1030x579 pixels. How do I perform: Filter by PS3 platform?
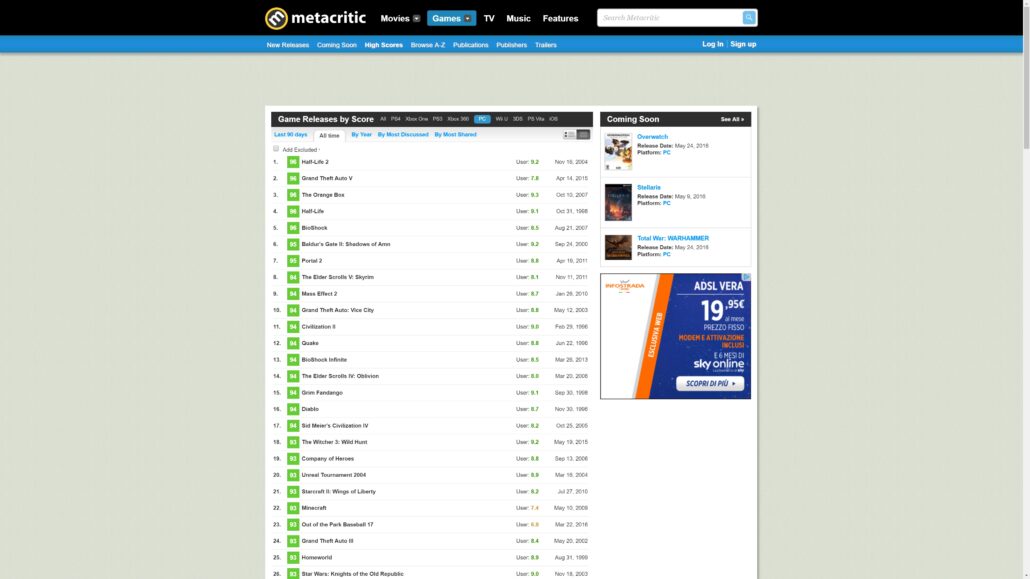[x=437, y=119]
